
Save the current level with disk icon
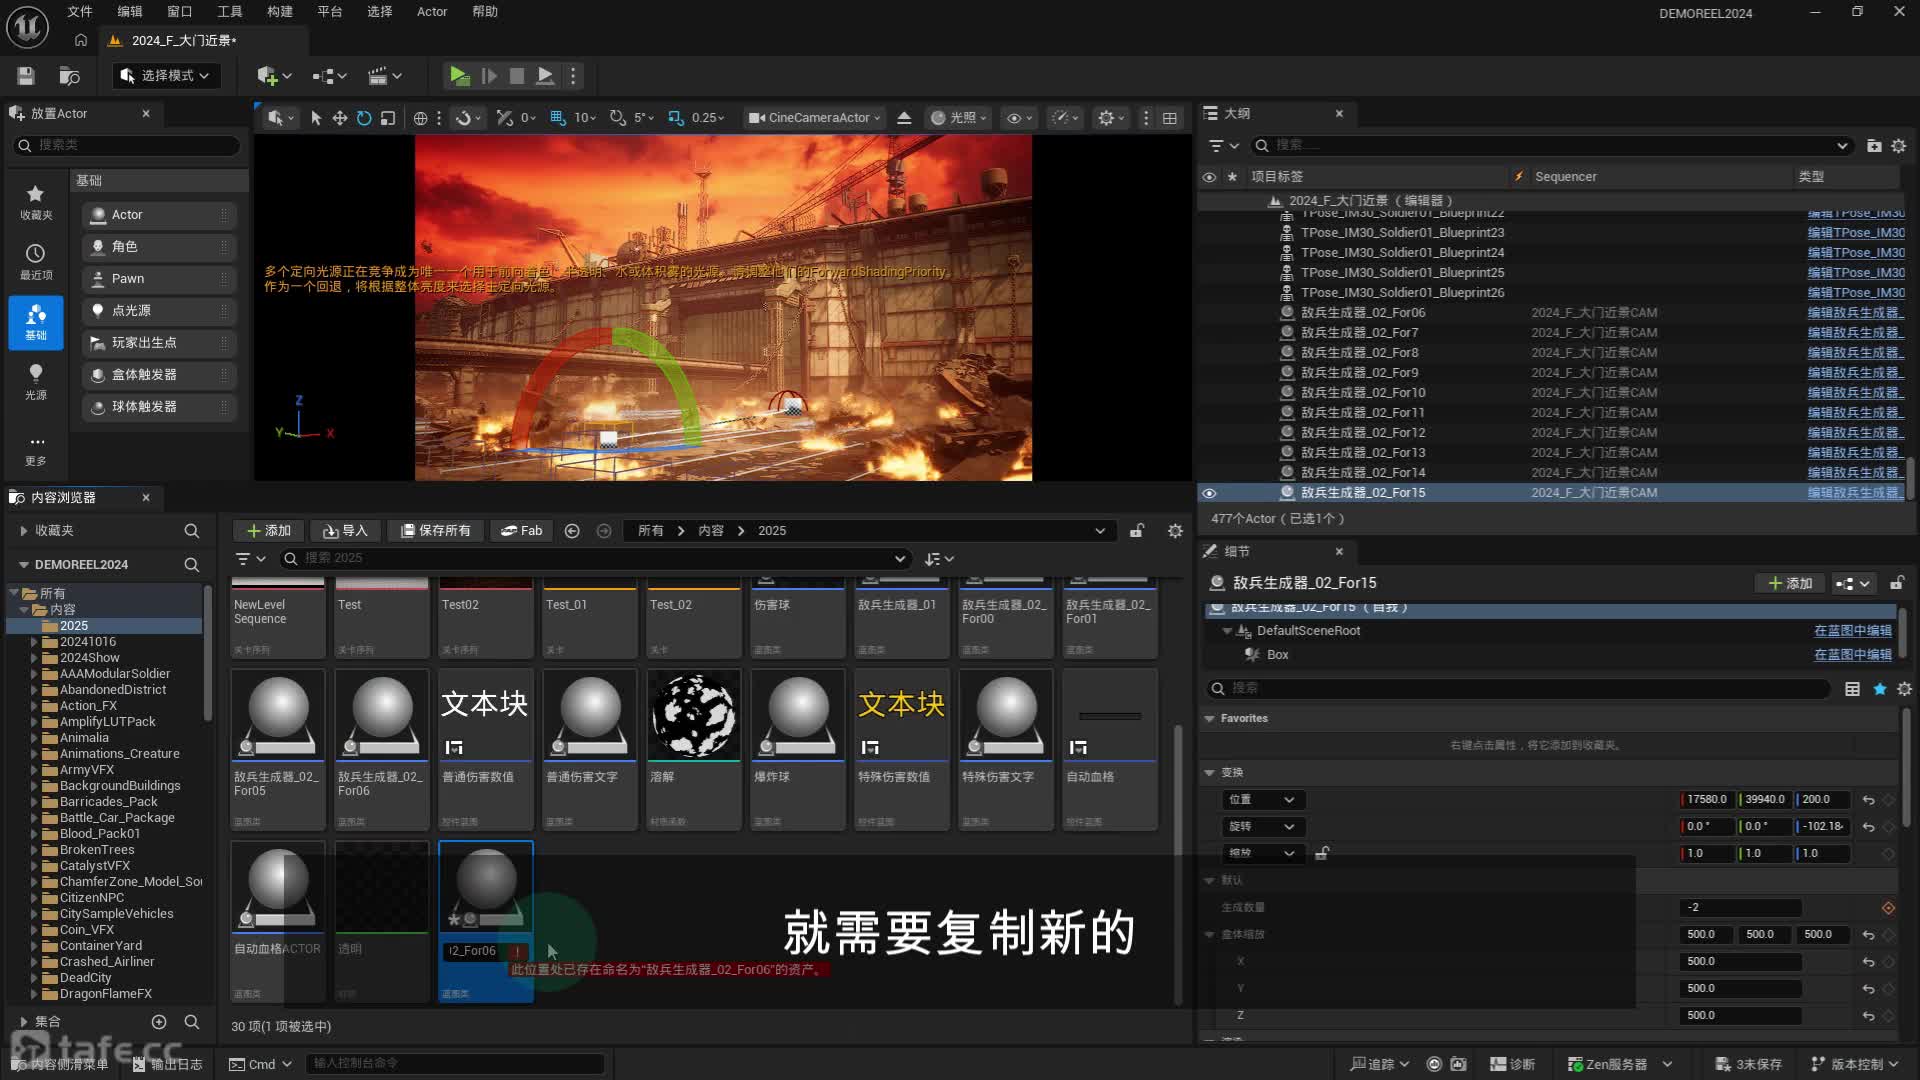26,76
